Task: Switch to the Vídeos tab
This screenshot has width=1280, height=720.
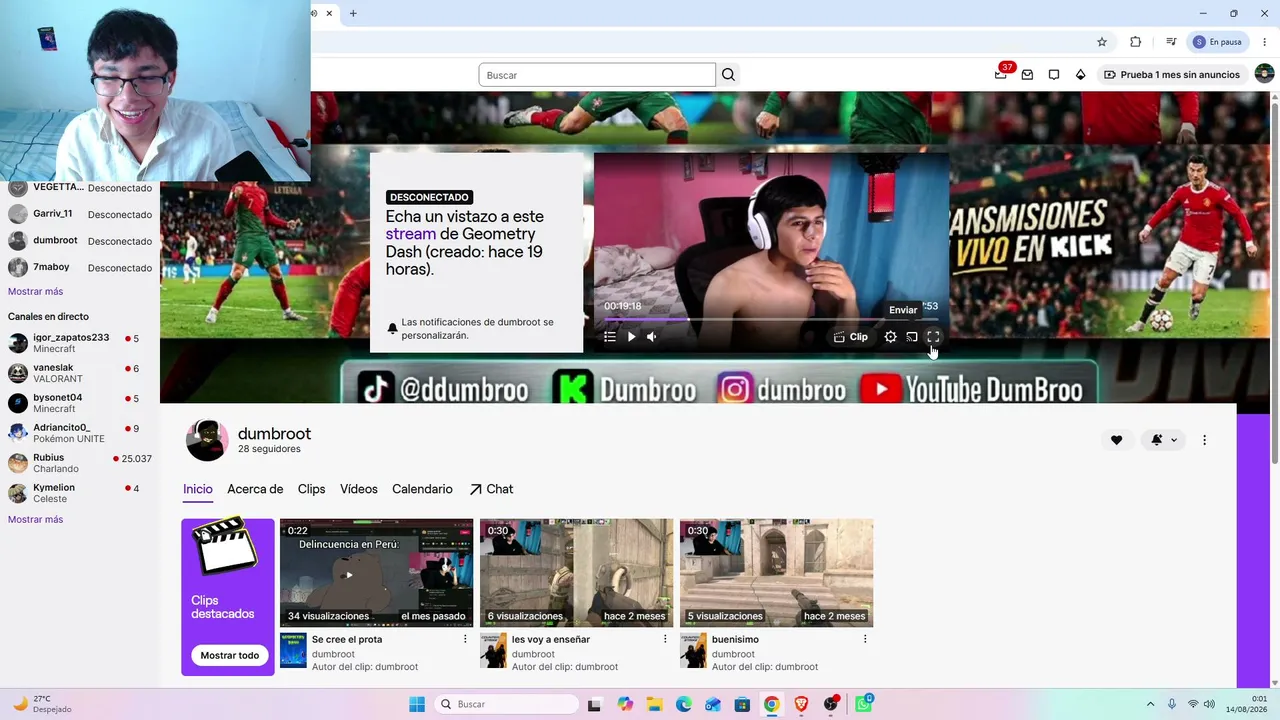Action: tap(359, 489)
